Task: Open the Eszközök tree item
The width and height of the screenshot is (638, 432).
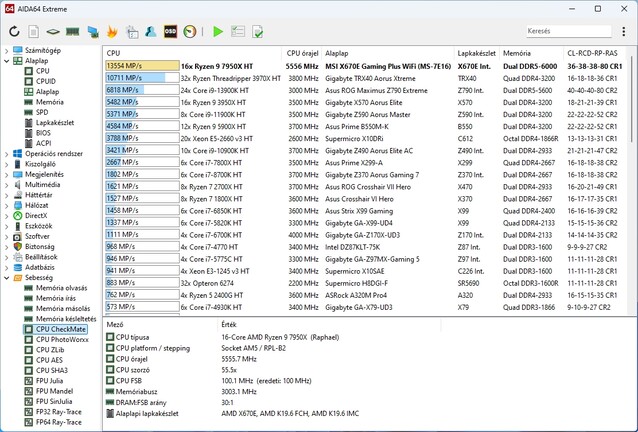Action: pos(39,226)
